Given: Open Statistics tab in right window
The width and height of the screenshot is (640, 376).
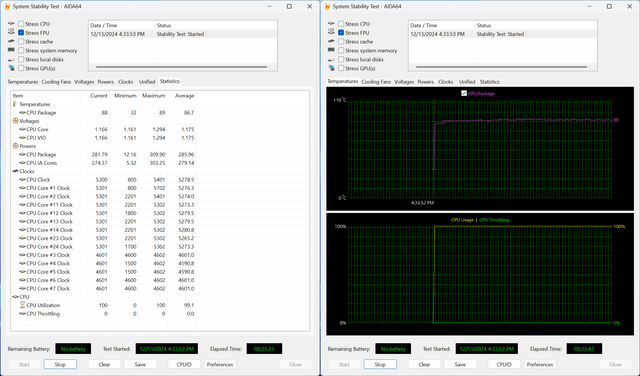Looking at the screenshot, I should pos(490,82).
